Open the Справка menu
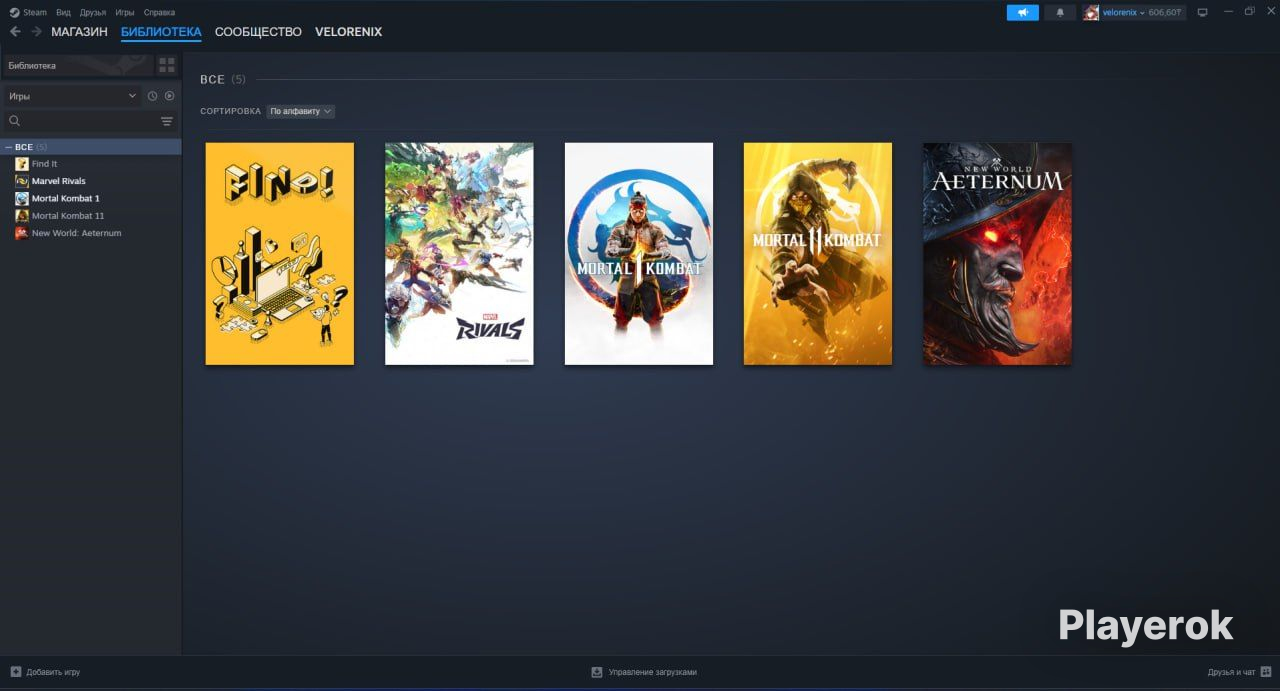 pos(159,13)
